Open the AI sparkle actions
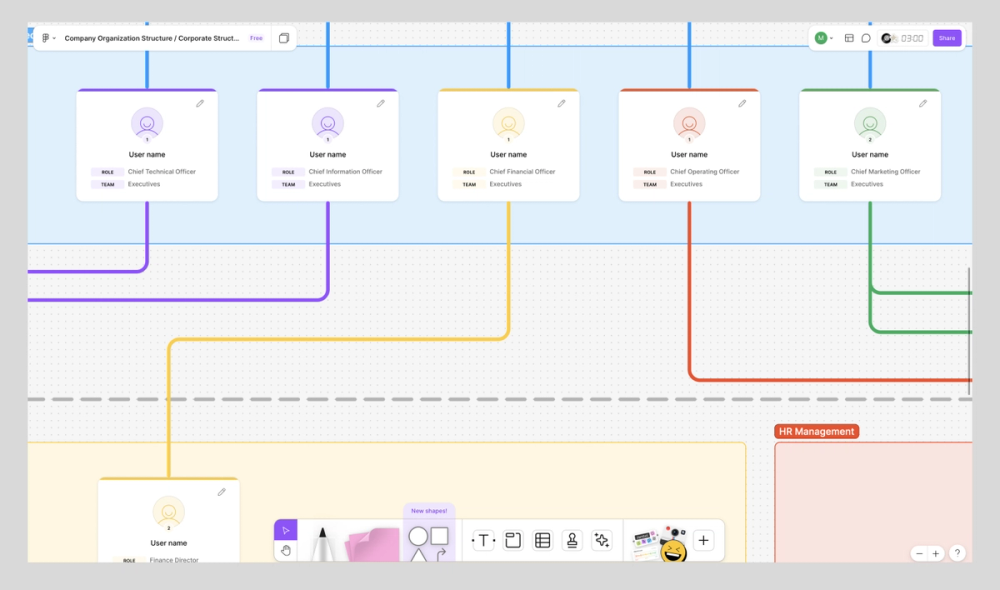Screen dimensions: 1000x590 (601, 540)
